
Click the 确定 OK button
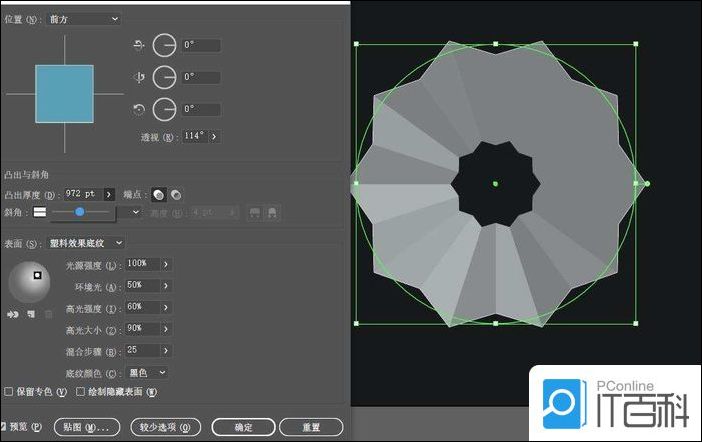point(243,427)
